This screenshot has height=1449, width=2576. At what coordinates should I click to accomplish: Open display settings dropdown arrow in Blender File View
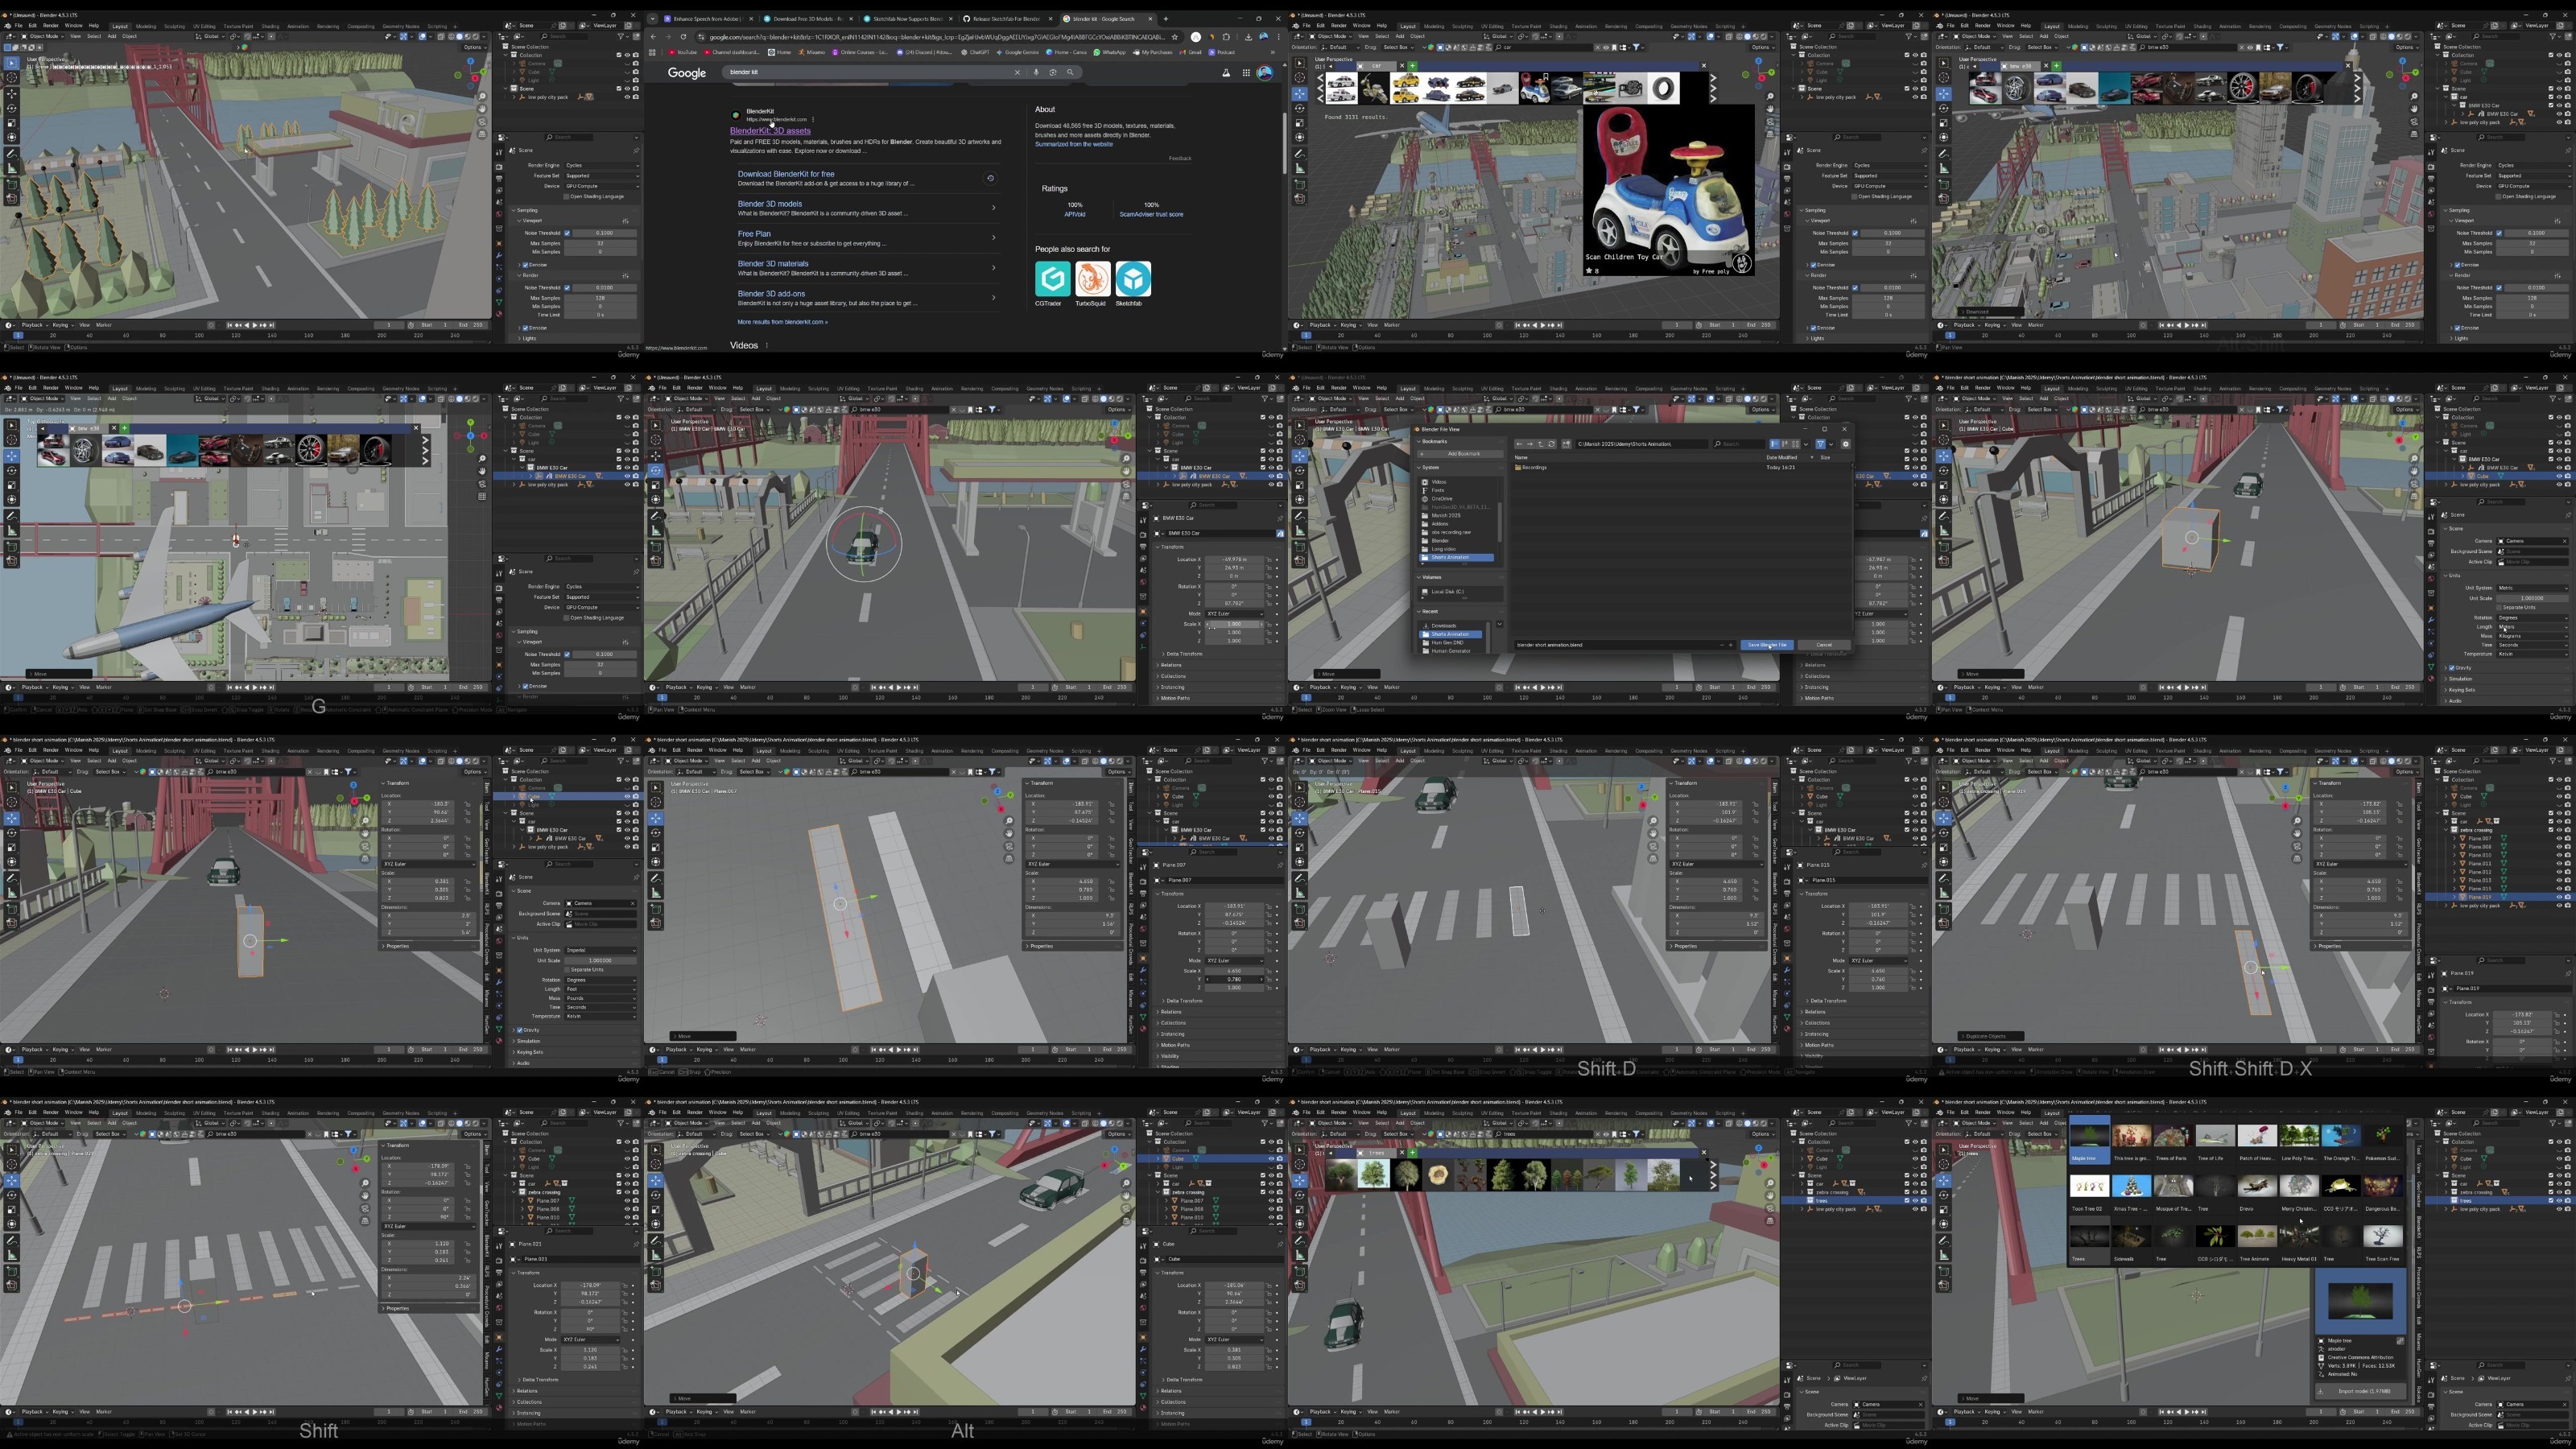(x=1806, y=444)
